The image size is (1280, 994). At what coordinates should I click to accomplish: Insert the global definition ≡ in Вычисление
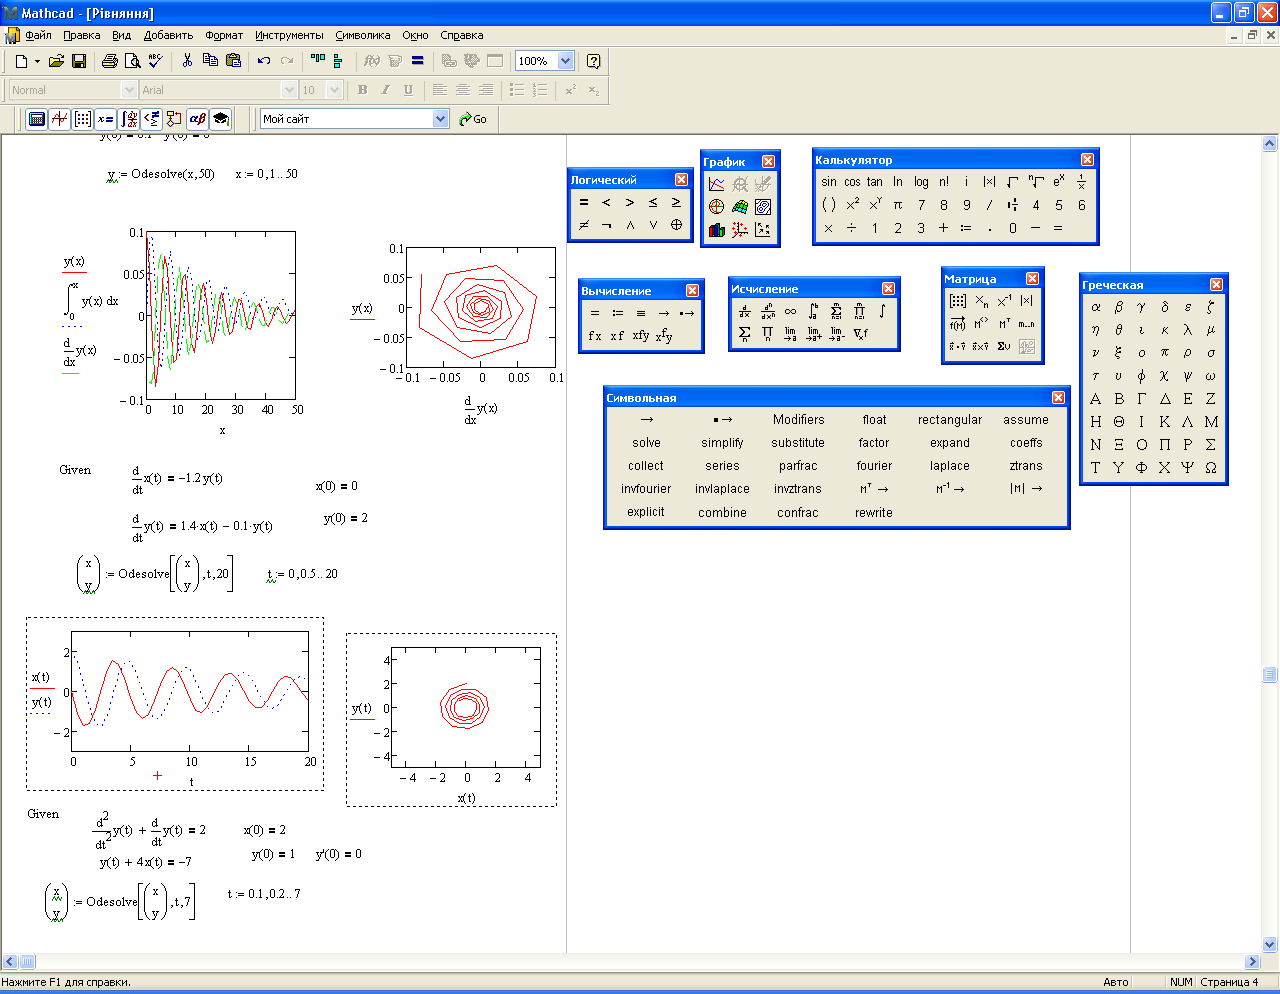641,313
